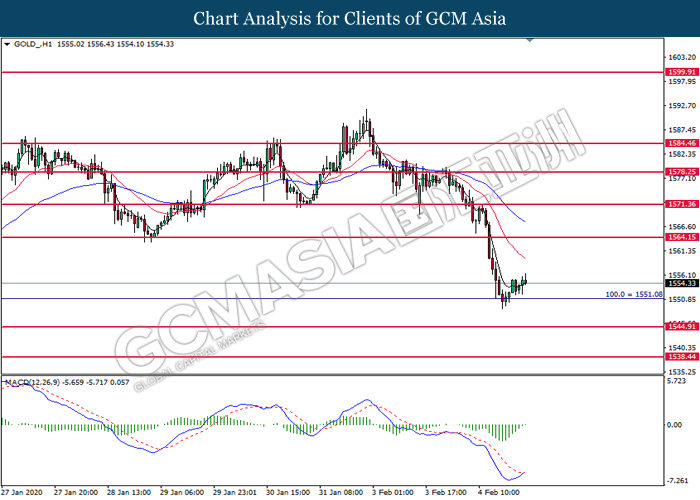Select the 1584.46 resistance price label

[682, 143]
